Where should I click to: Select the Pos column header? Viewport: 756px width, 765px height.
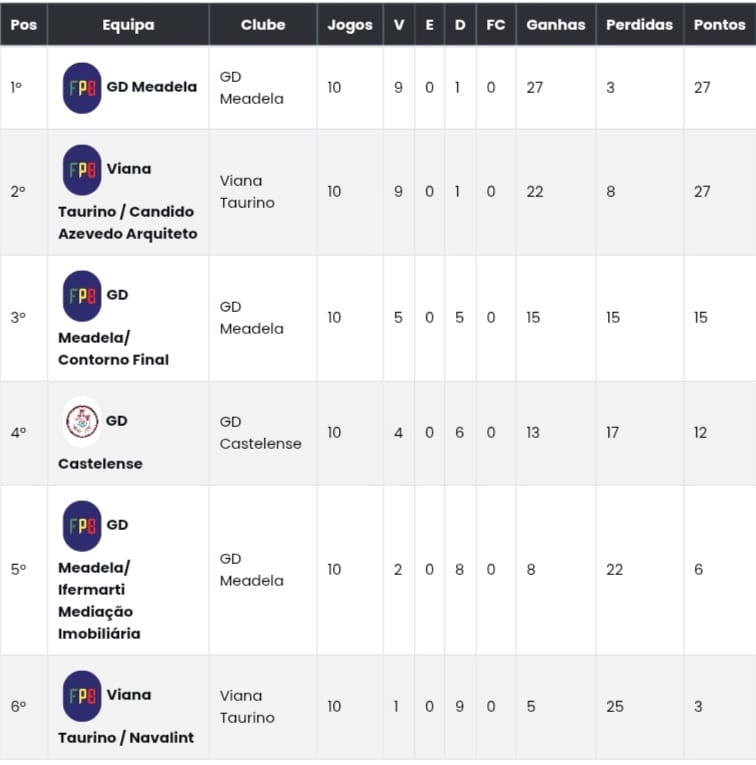[x=23, y=25]
